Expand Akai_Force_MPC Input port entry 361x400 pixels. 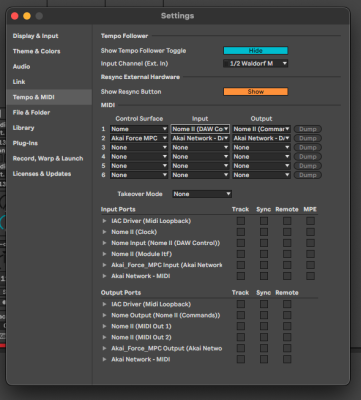(x=104, y=265)
